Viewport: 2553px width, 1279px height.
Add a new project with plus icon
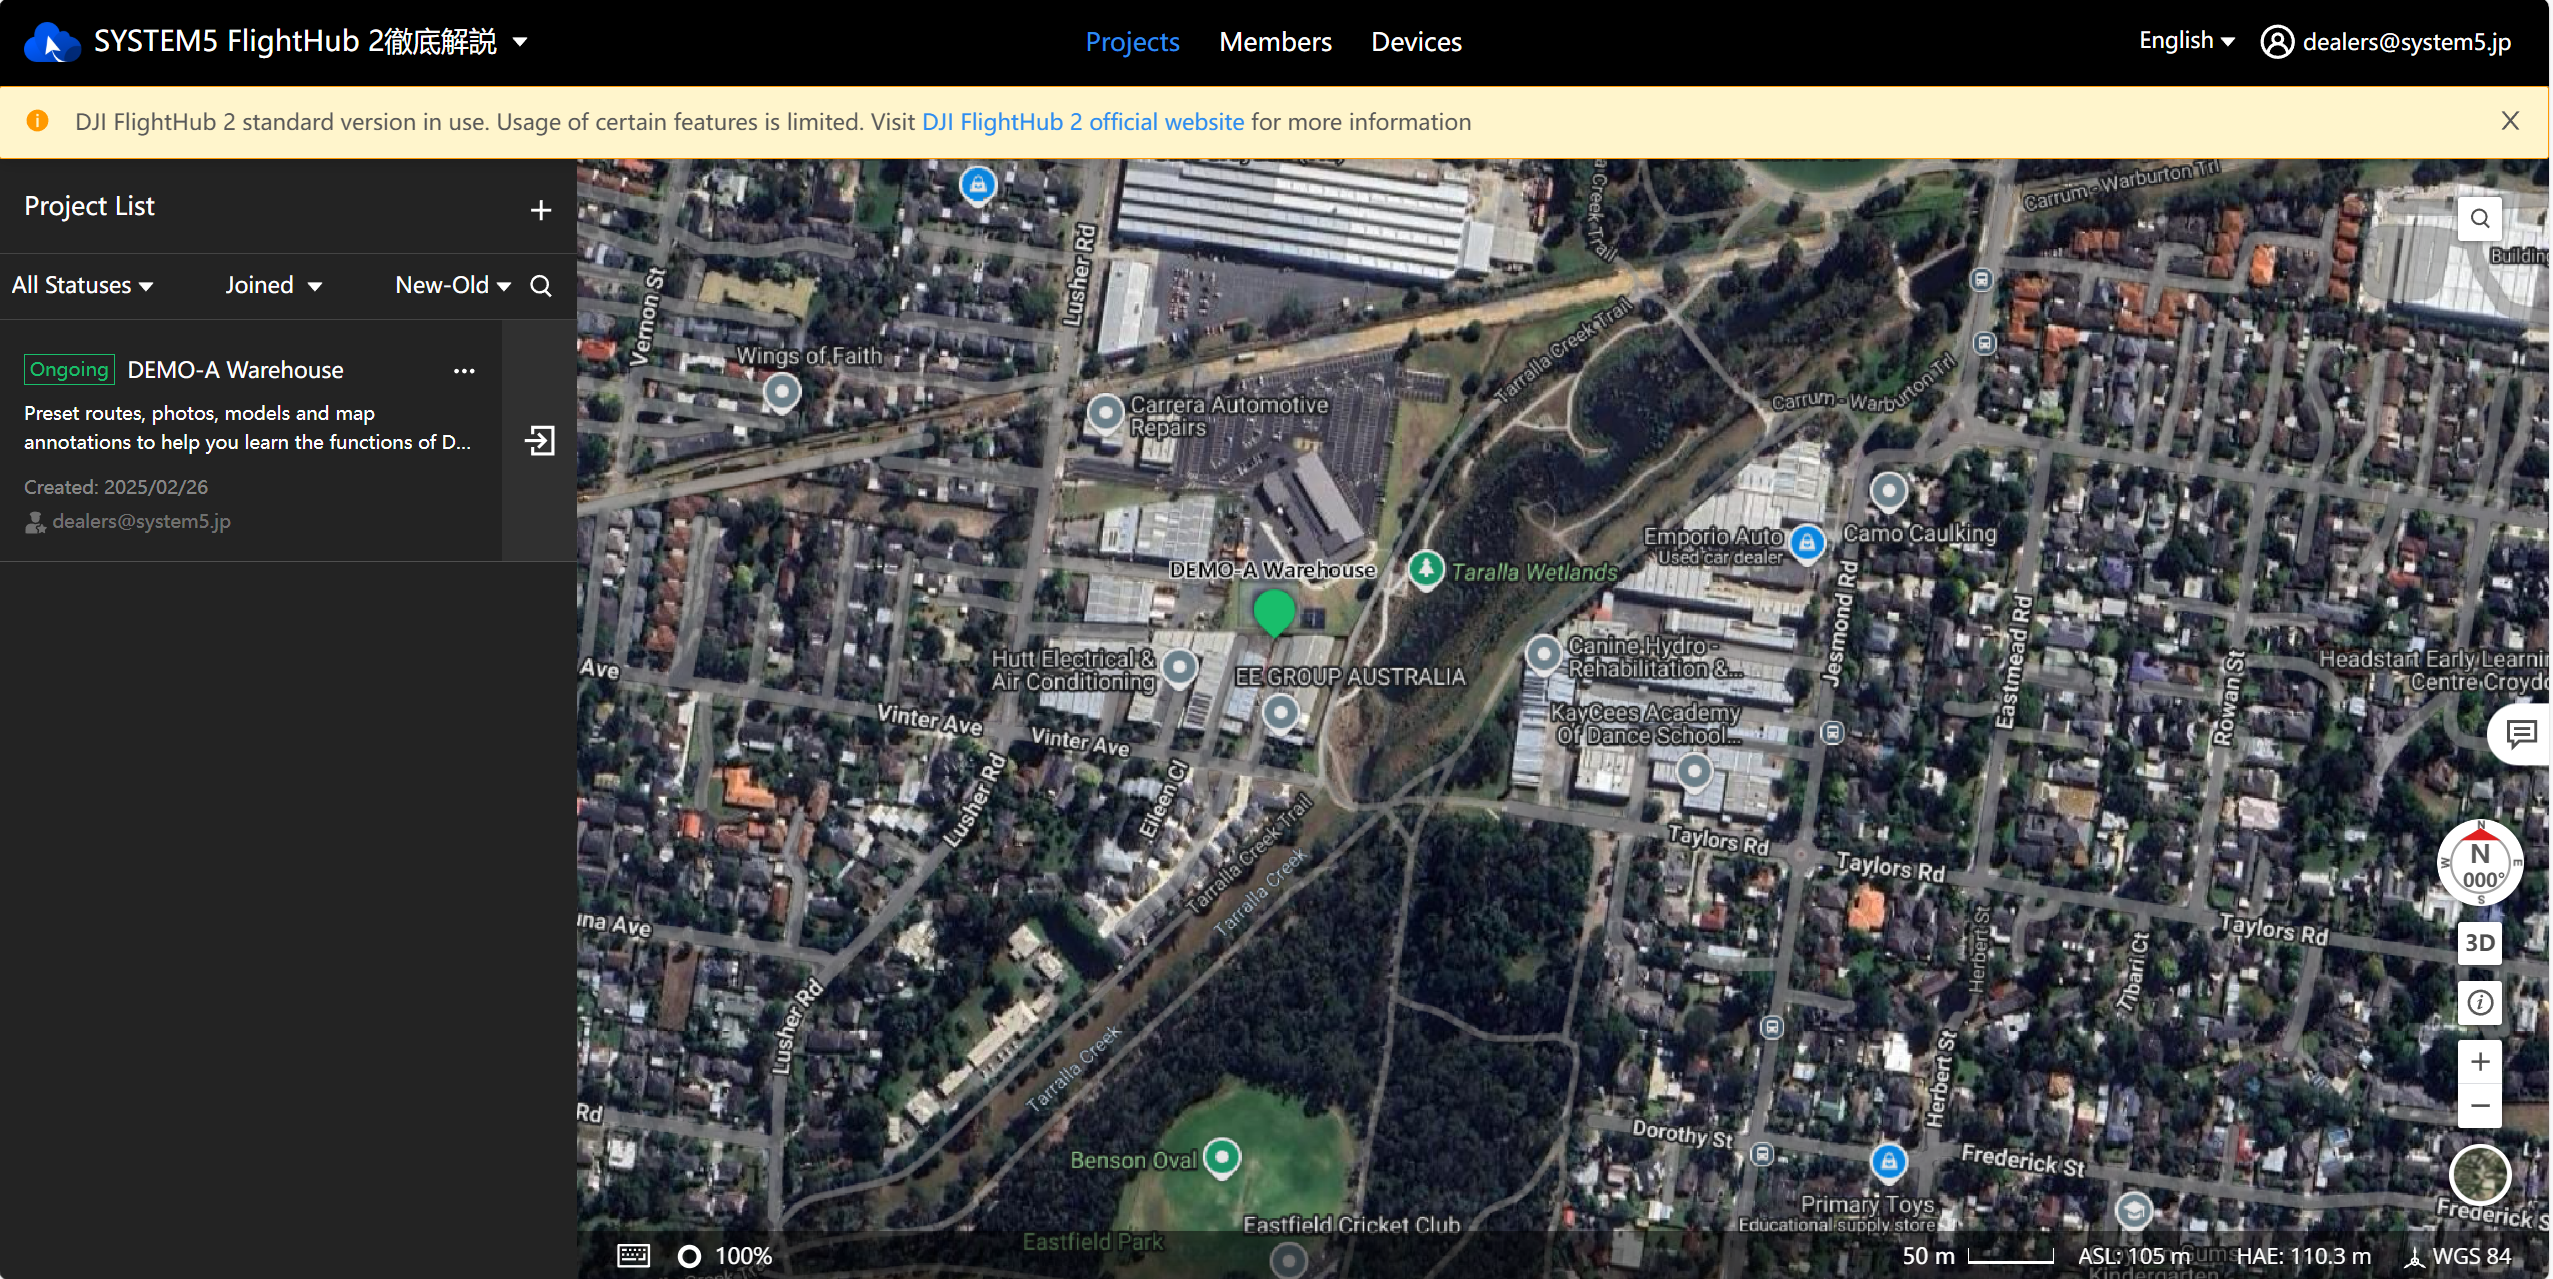tap(541, 210)
